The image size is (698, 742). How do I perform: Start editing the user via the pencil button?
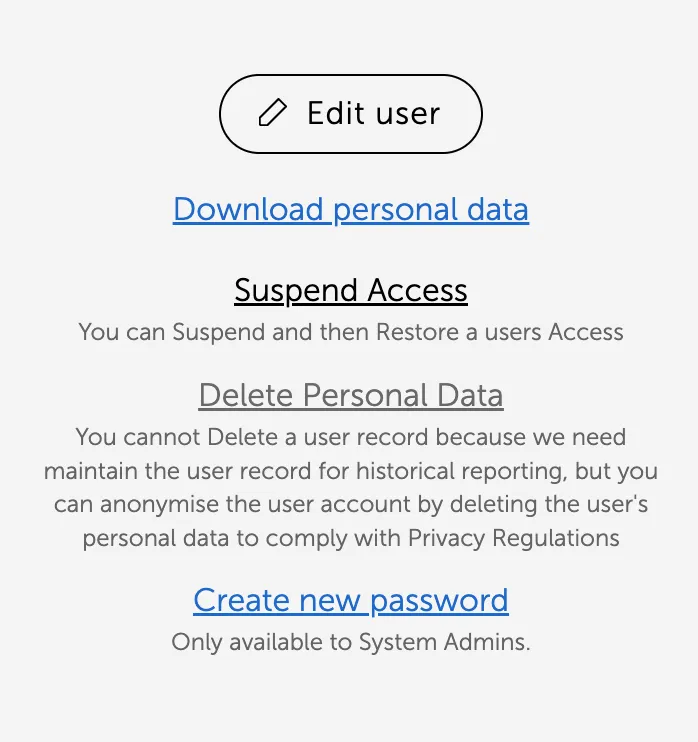[350, 114]
